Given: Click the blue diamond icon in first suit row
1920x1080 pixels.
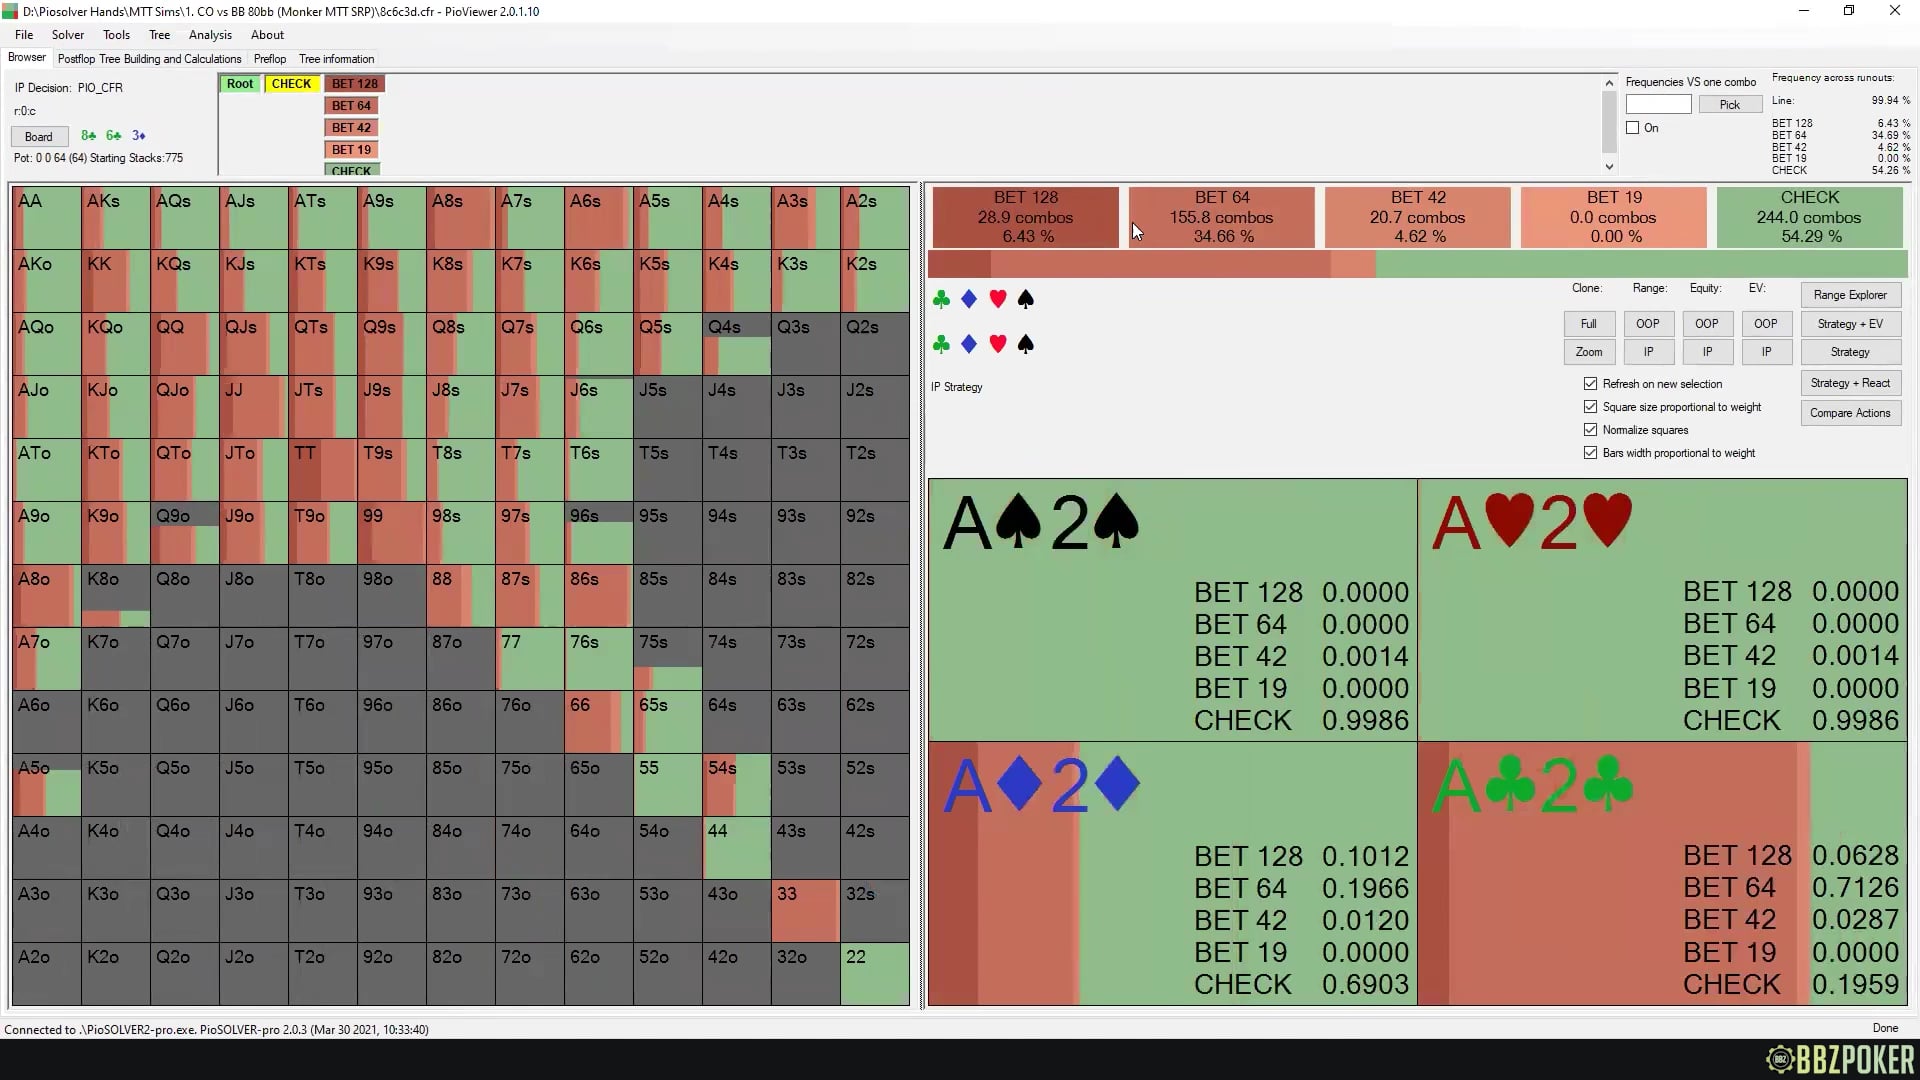Looking at the screenshot, I should (968, 299).
